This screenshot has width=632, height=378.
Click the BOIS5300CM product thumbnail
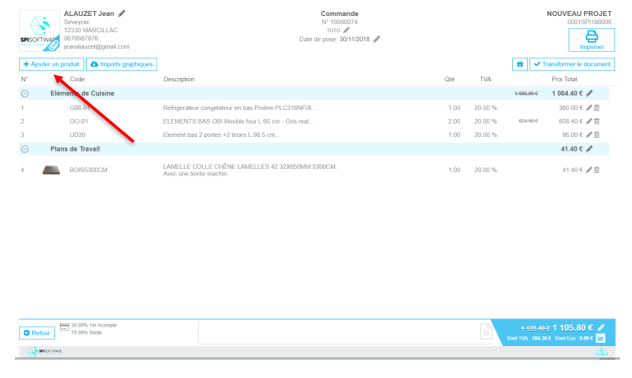click(x=51, y=170)
